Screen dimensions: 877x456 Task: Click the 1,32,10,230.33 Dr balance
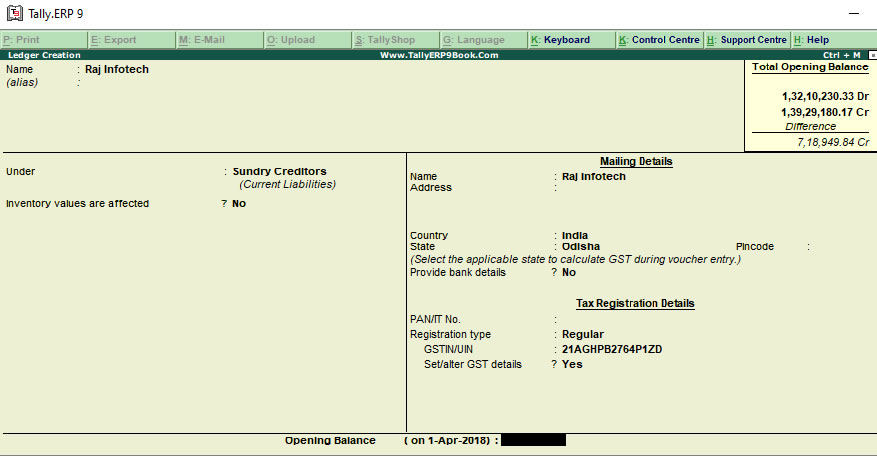pos(826,96)
